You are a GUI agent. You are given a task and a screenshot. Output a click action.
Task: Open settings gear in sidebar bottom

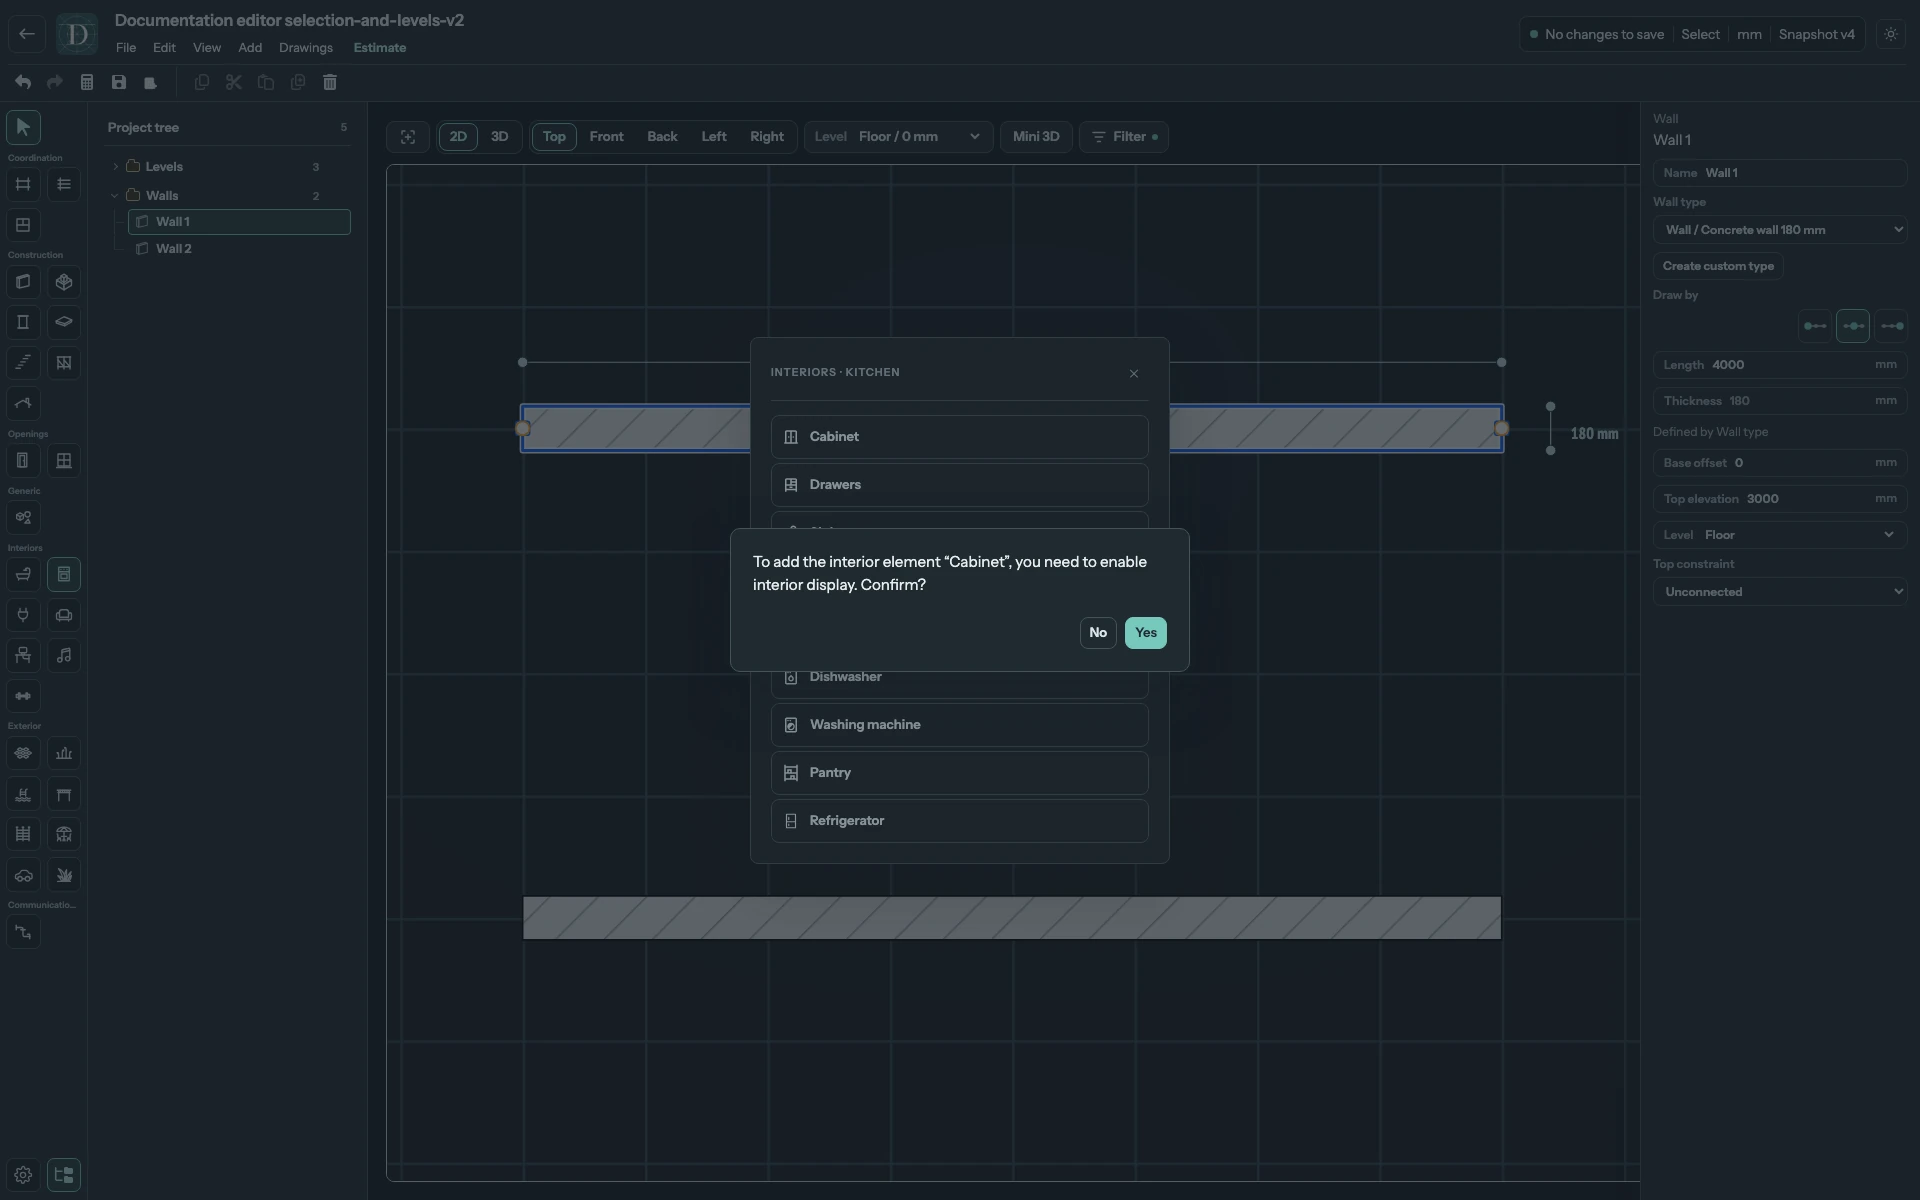[x=23, y=1175]
